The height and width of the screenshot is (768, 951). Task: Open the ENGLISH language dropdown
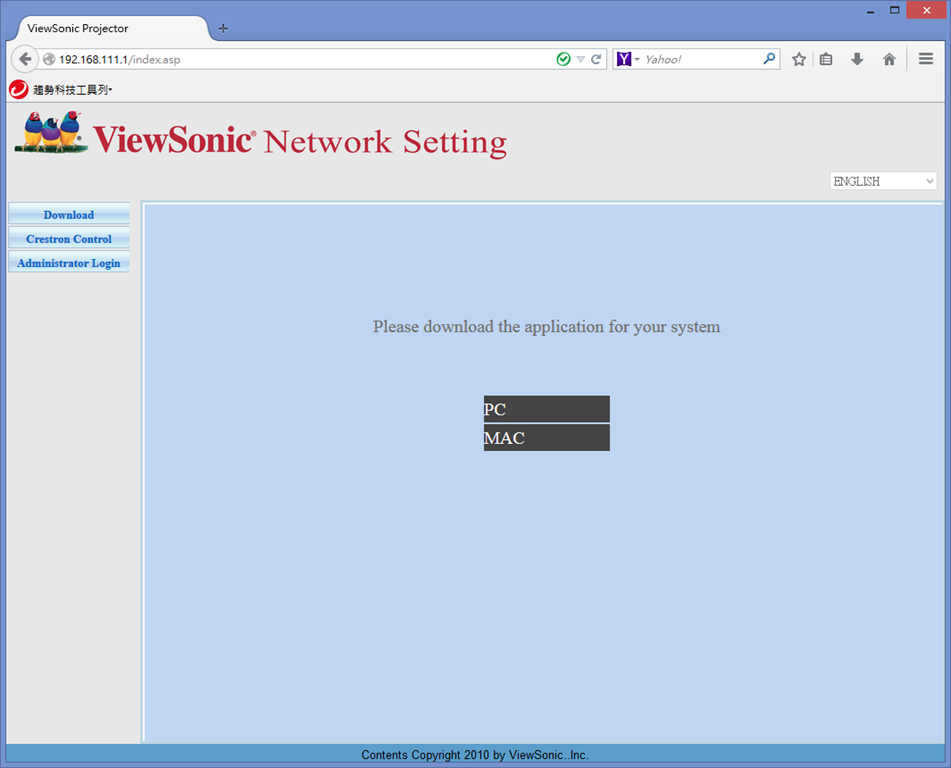(883, 181)
